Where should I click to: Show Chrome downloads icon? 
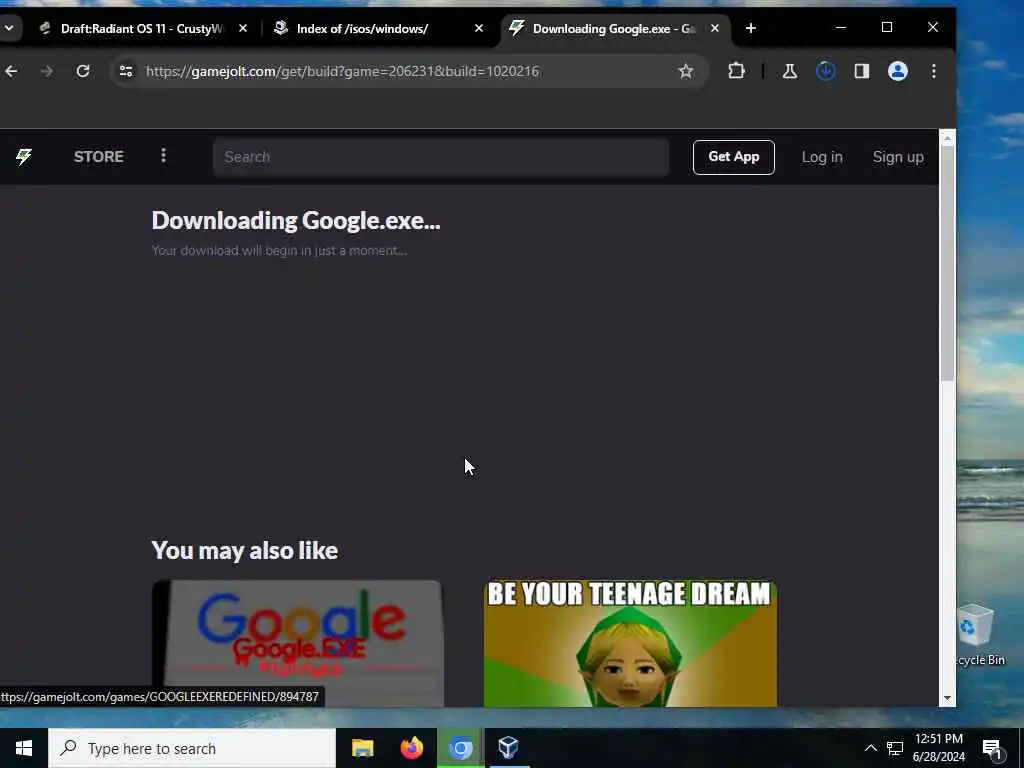825,71
